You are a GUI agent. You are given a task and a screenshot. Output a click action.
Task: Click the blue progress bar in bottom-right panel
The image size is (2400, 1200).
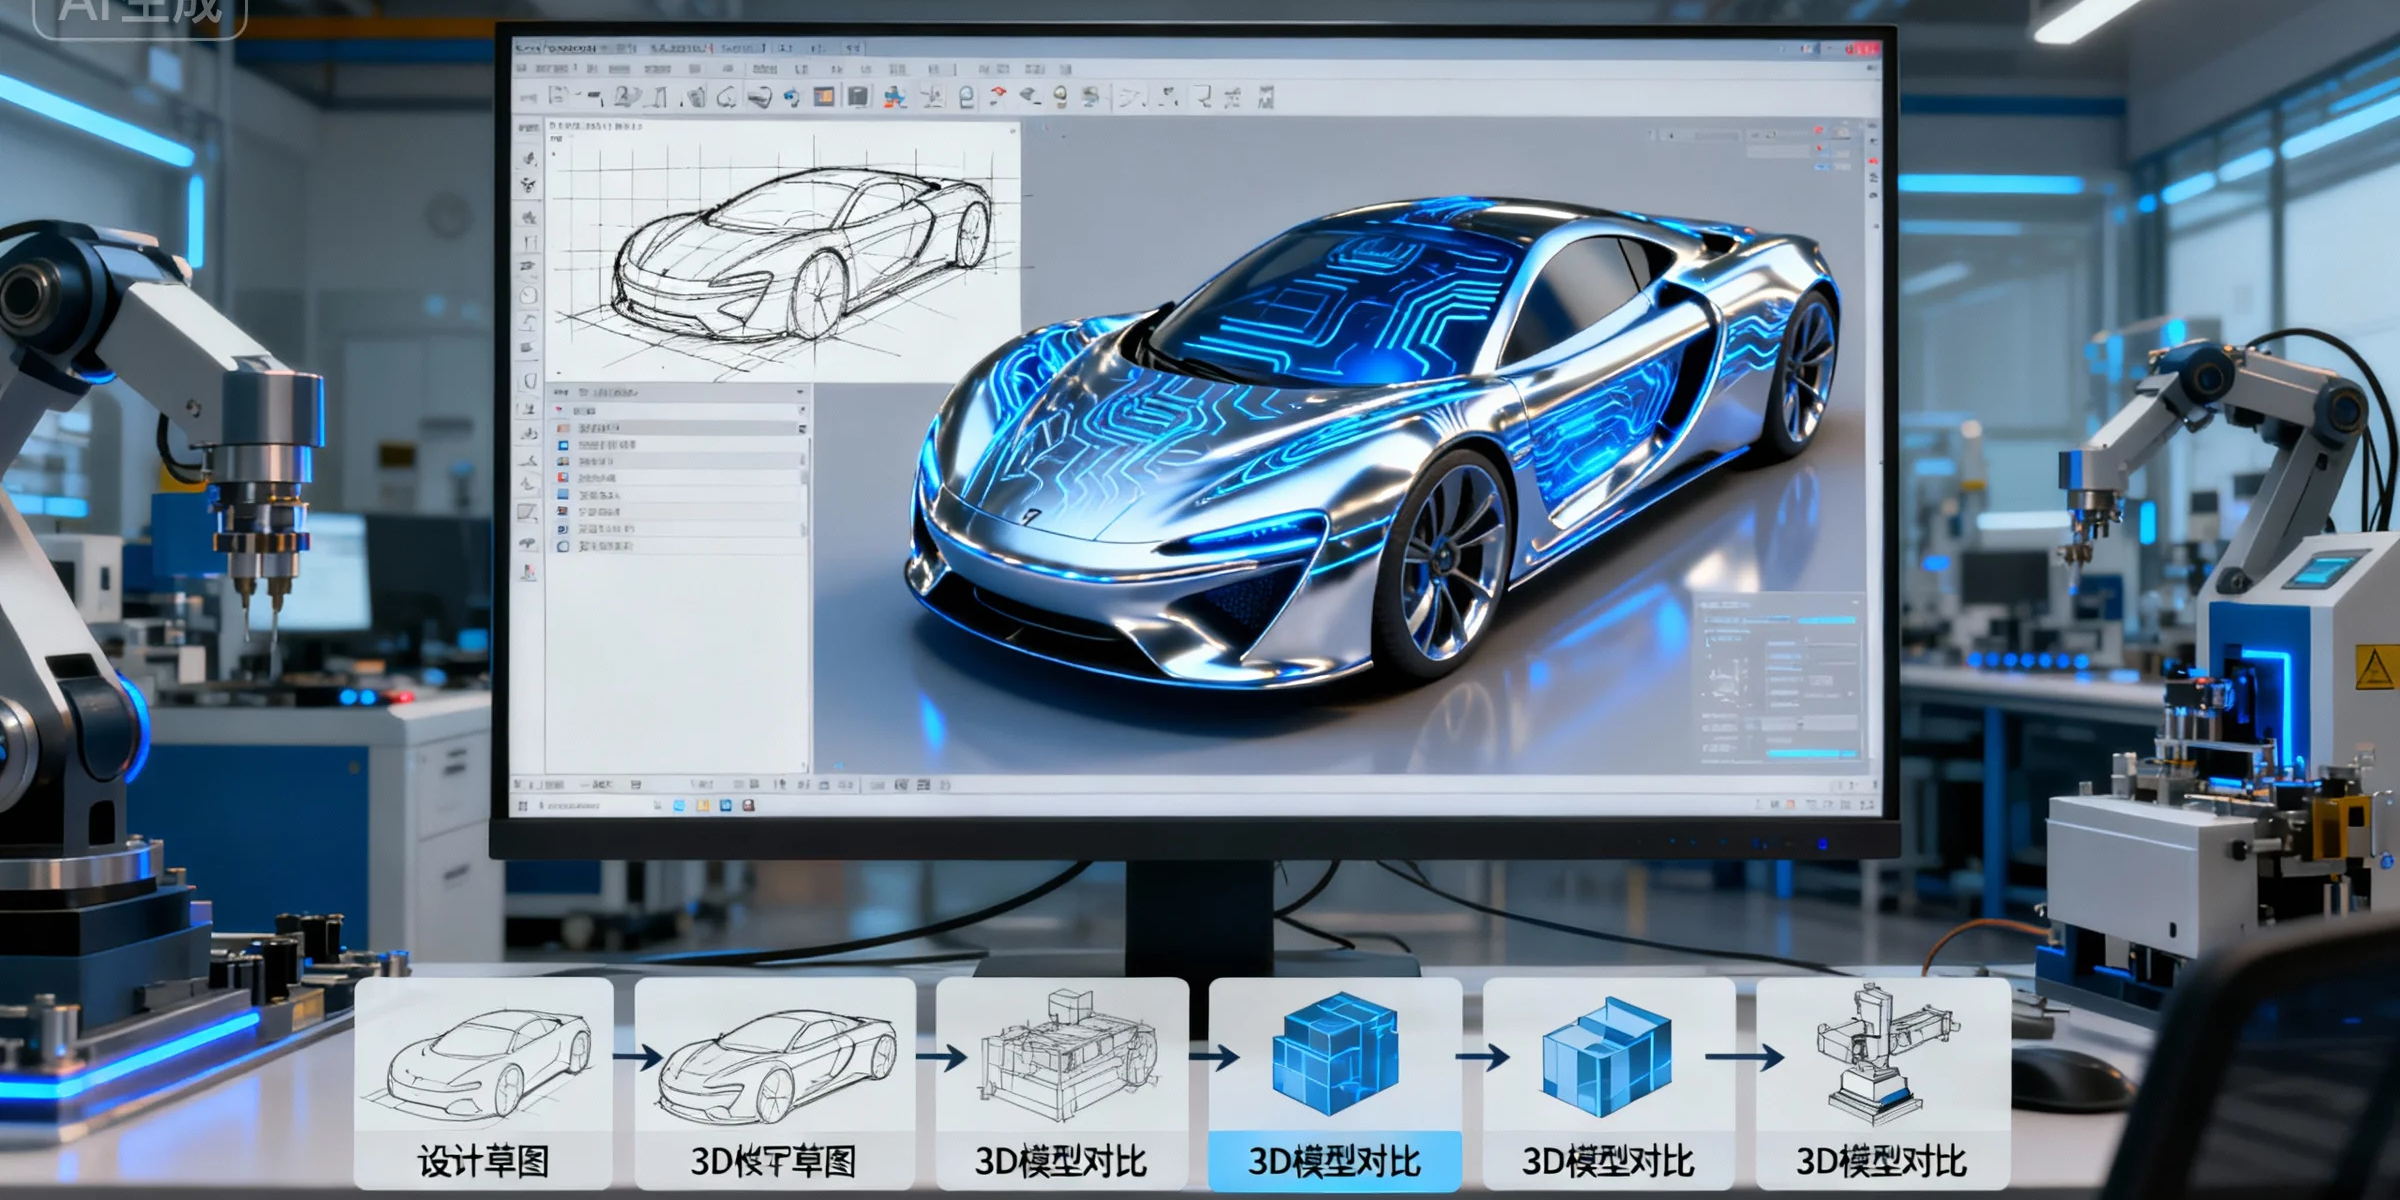coord(1810,754)
